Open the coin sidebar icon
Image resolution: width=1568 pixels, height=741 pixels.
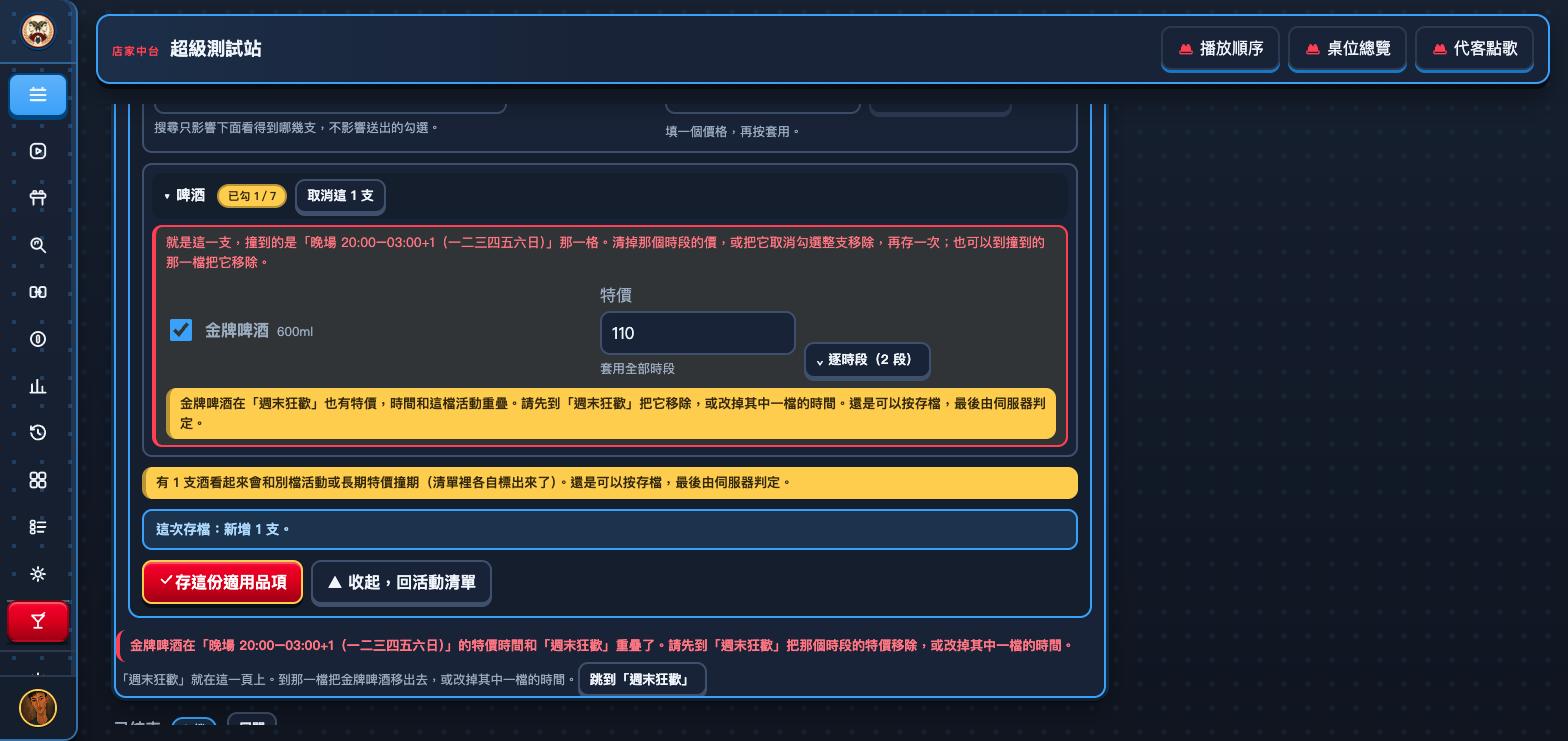point(38,339)
